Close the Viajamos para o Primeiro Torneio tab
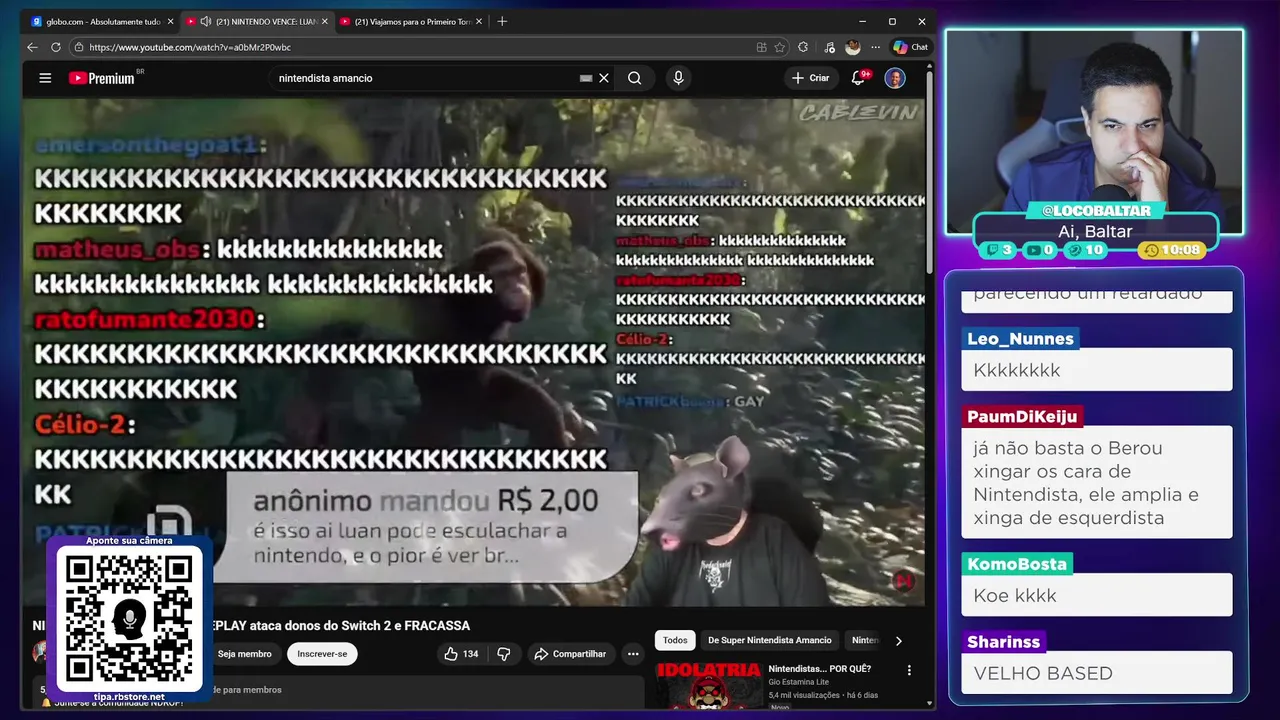The height and width of the screenshot is (720, 1280). pos(478,21)
